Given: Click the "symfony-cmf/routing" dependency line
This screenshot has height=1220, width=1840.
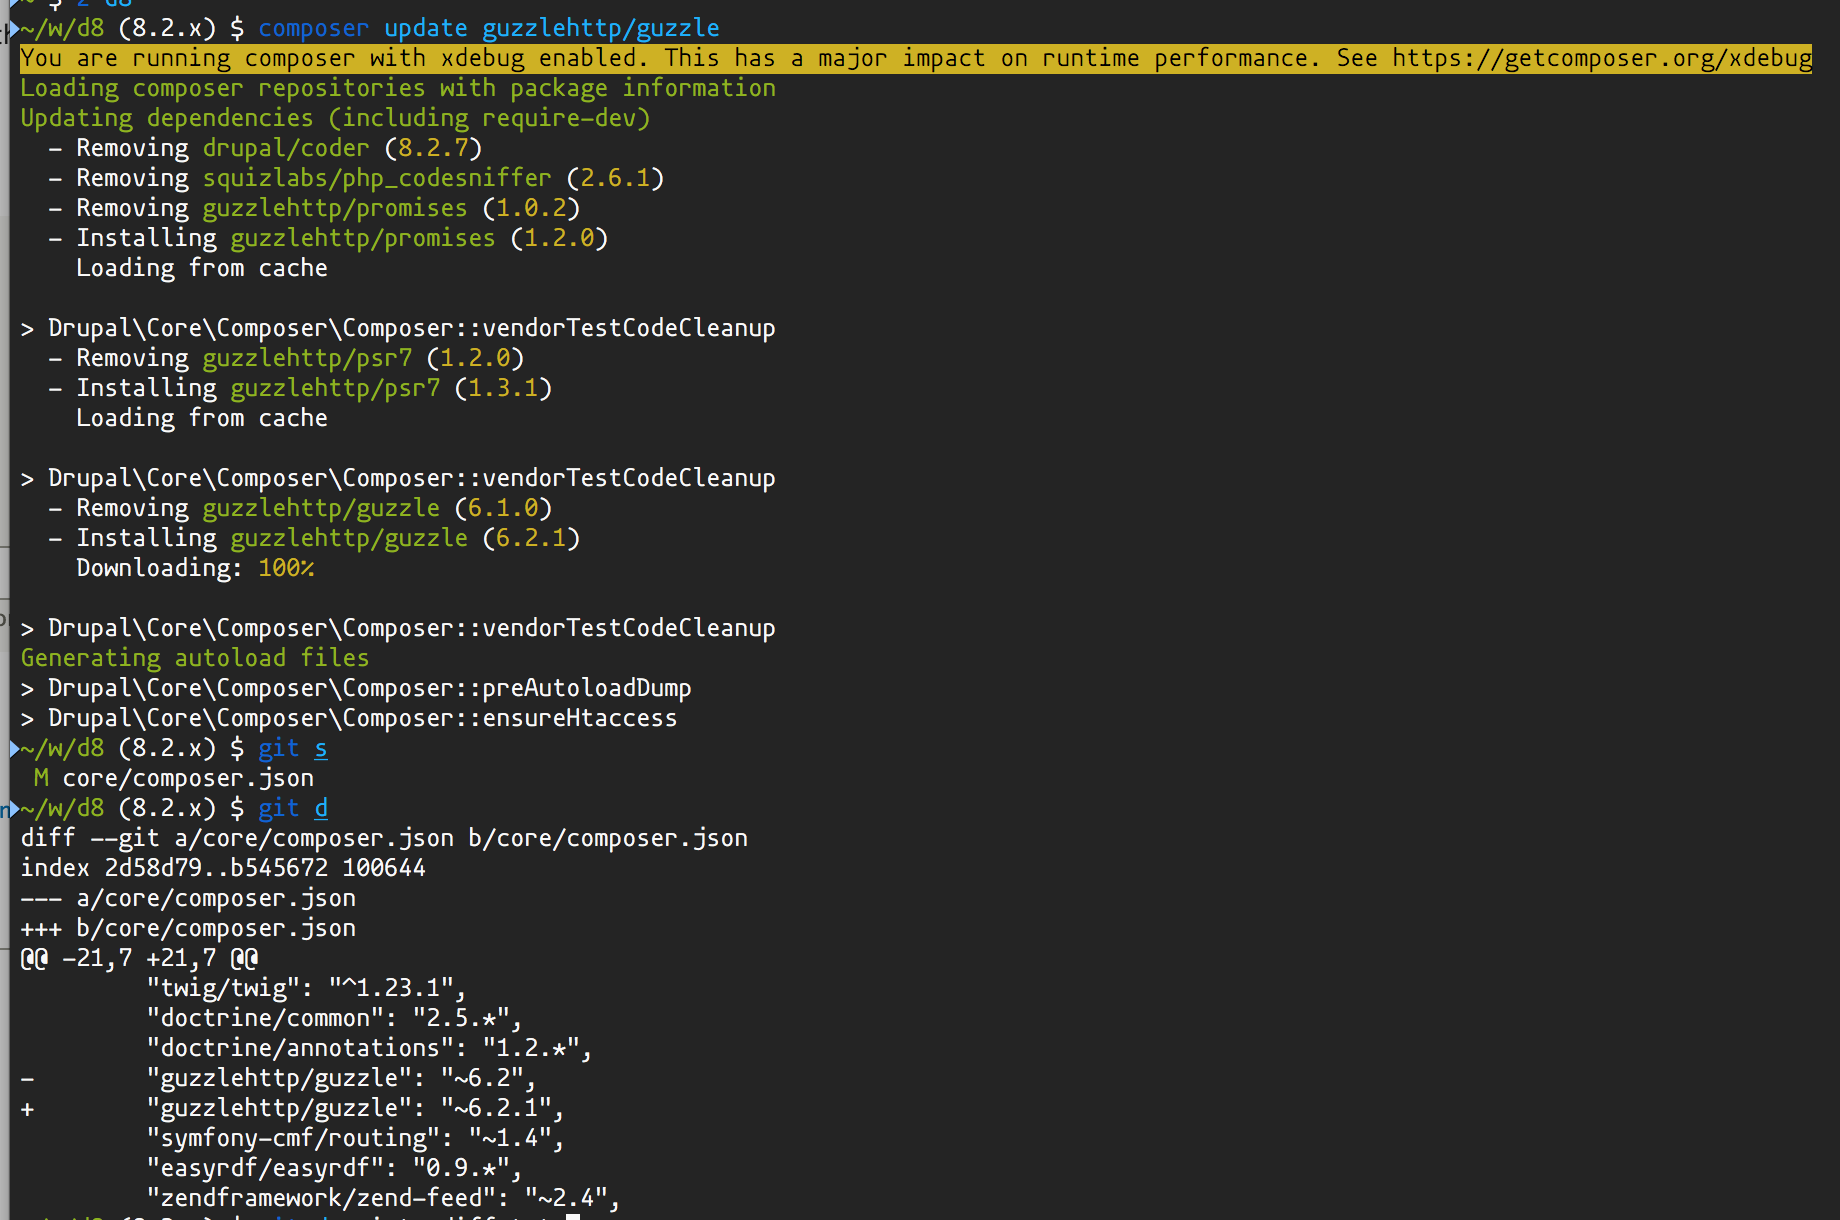Looking at the screenshot, I should tap(356, 1138).
